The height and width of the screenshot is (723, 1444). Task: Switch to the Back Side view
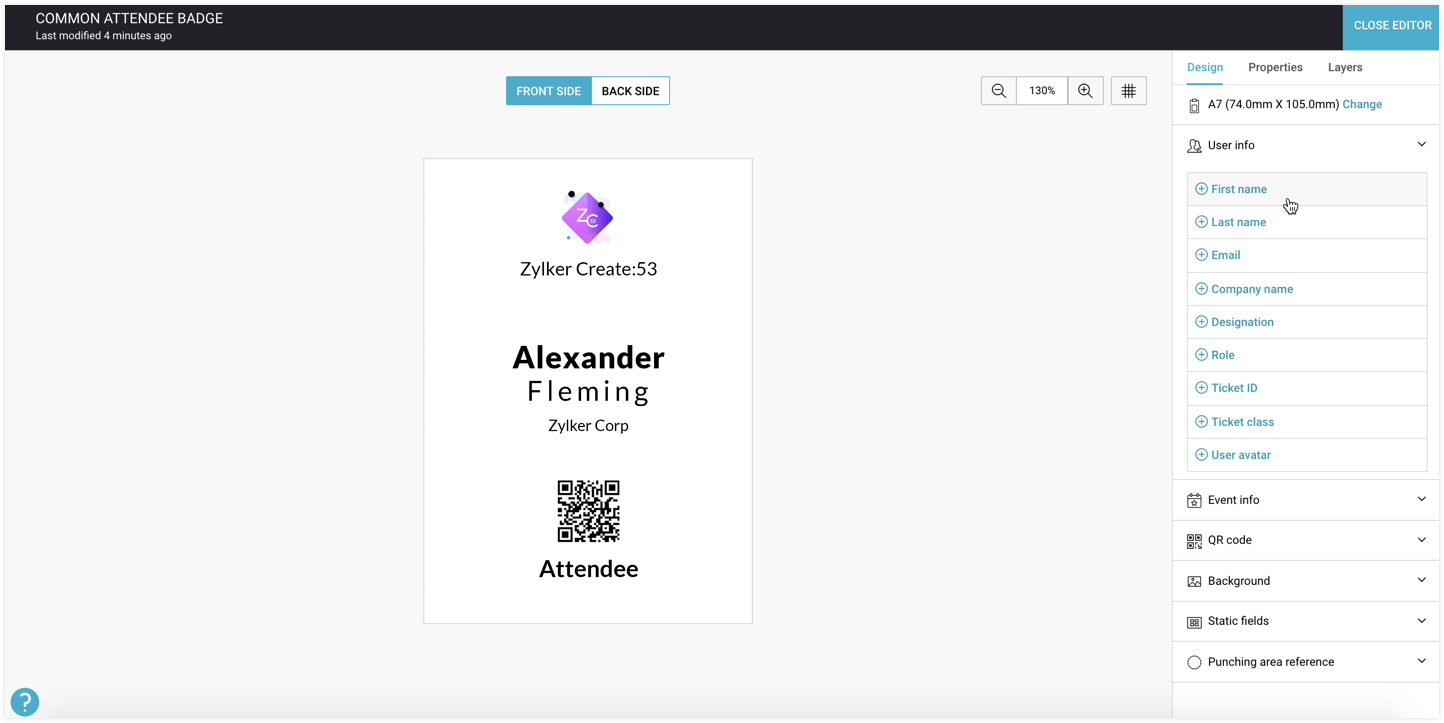click(630, 91)
